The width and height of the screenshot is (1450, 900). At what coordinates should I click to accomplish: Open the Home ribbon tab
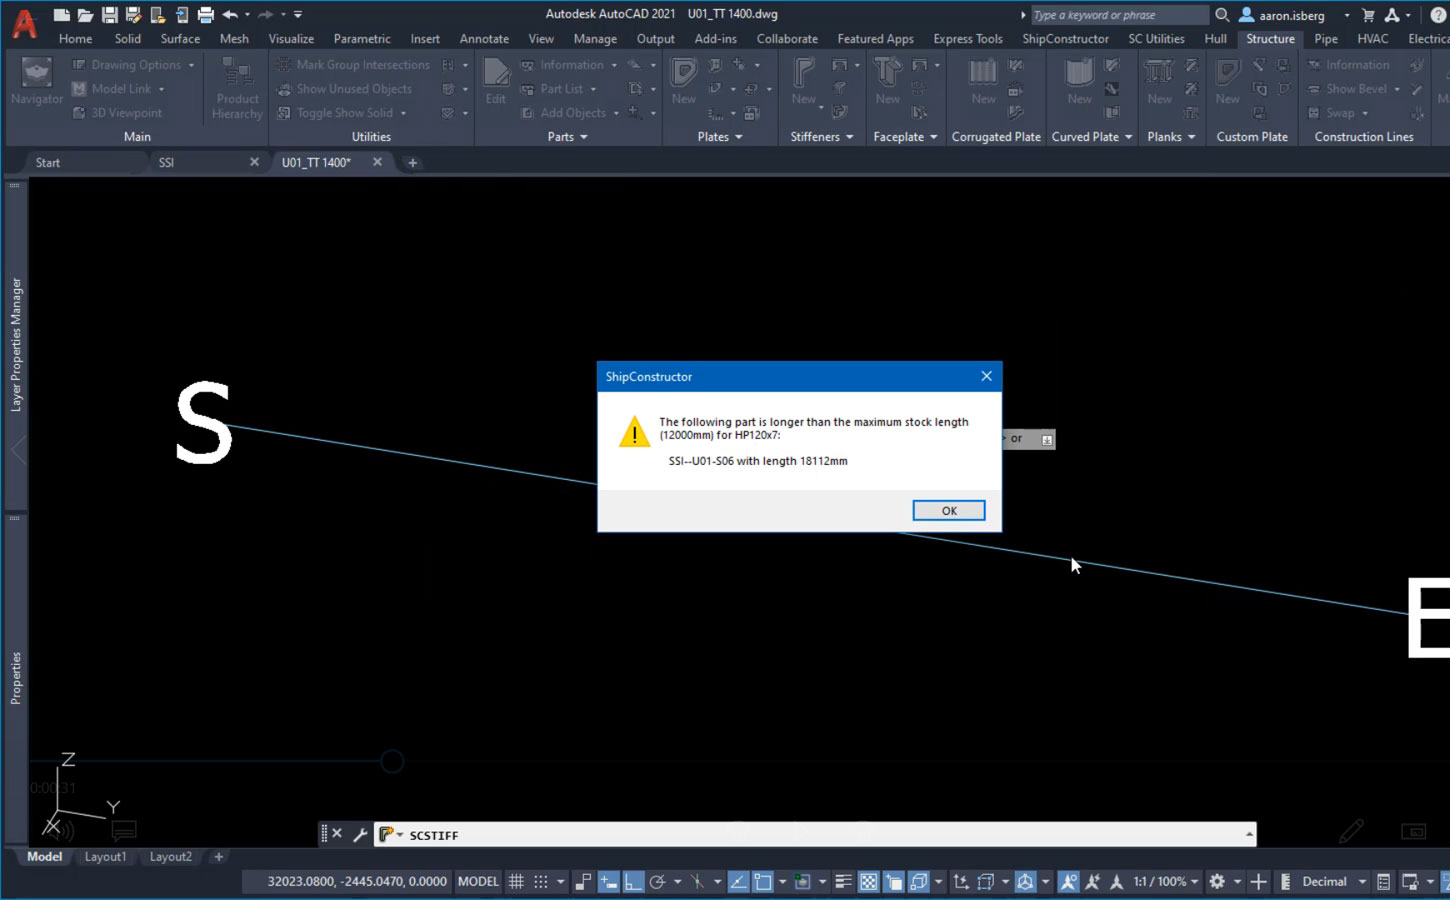click(x=75, y=39)
